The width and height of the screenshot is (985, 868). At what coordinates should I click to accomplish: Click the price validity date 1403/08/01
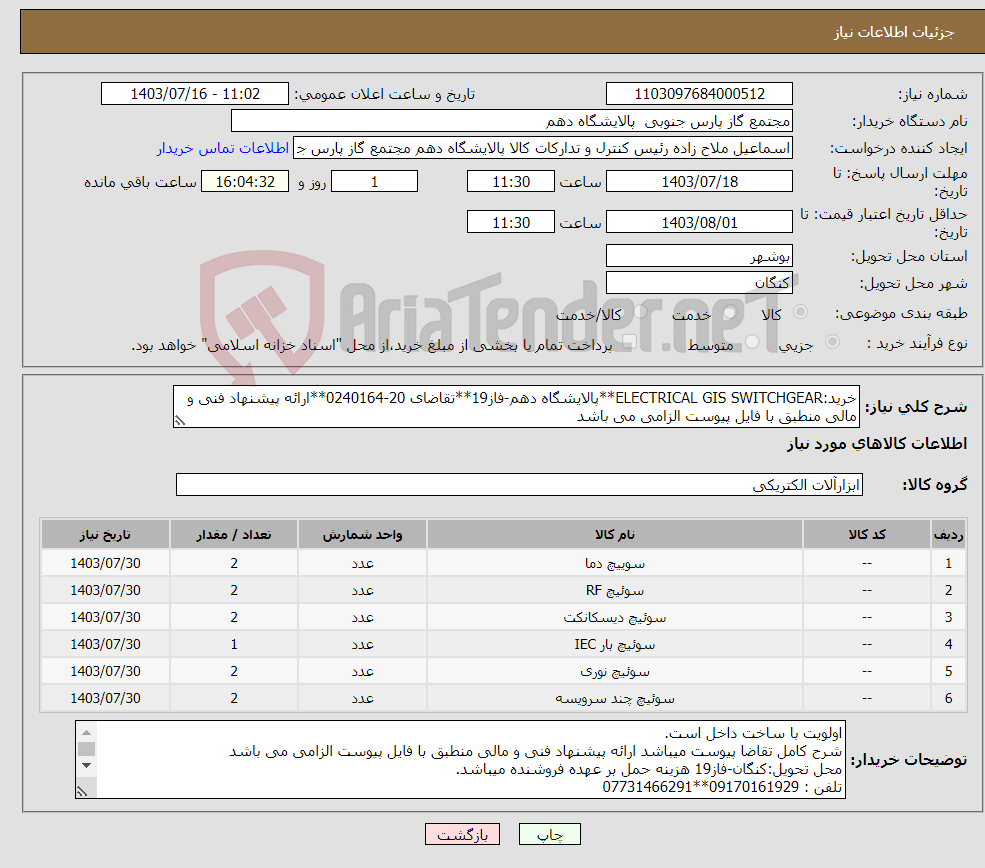[699, 222]
